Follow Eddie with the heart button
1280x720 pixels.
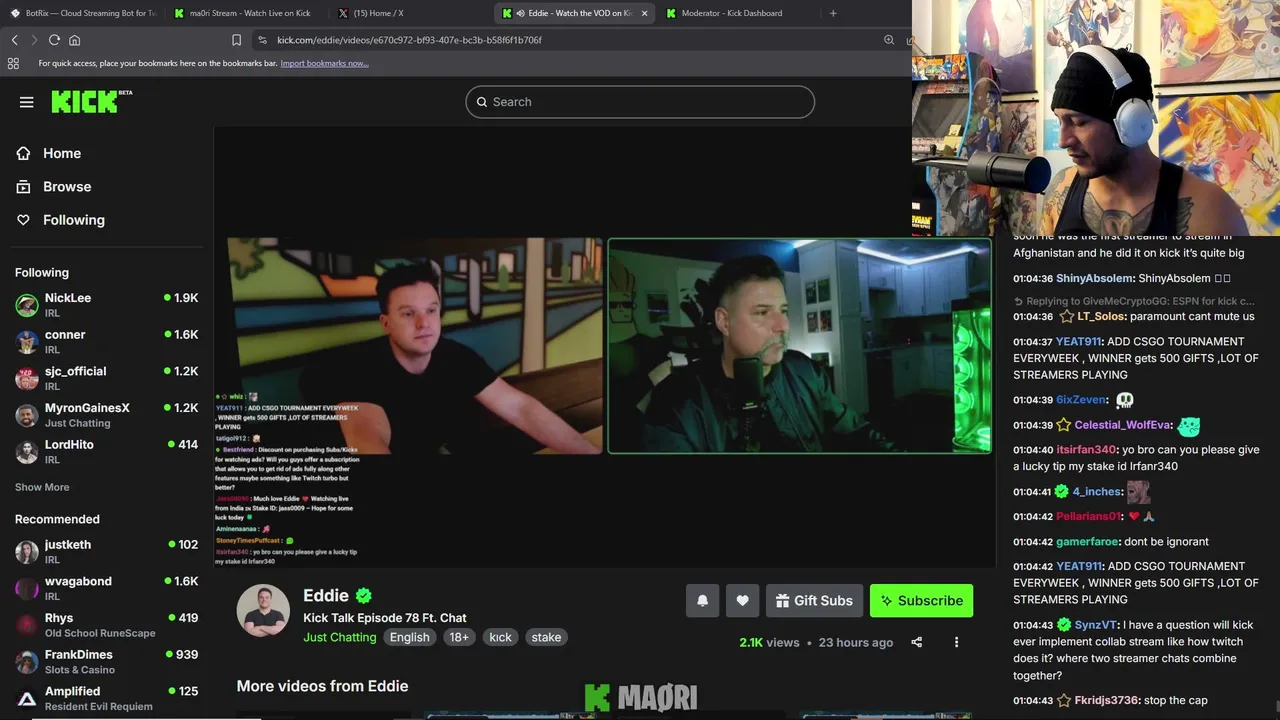click(x=742, y=601)
